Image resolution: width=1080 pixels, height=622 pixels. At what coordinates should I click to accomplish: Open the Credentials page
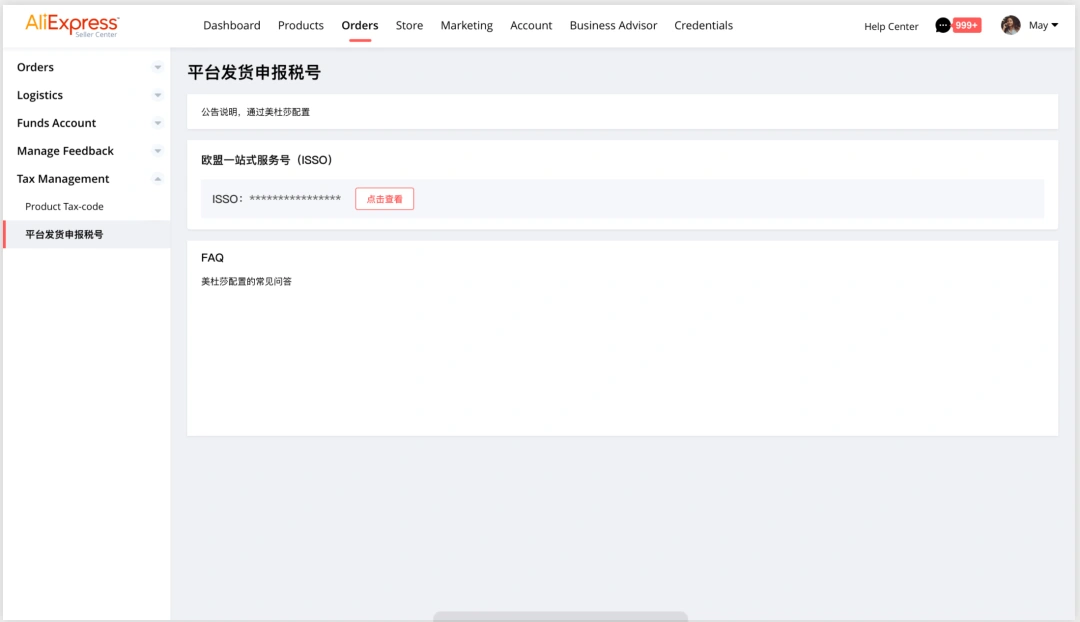pos(703,25)
